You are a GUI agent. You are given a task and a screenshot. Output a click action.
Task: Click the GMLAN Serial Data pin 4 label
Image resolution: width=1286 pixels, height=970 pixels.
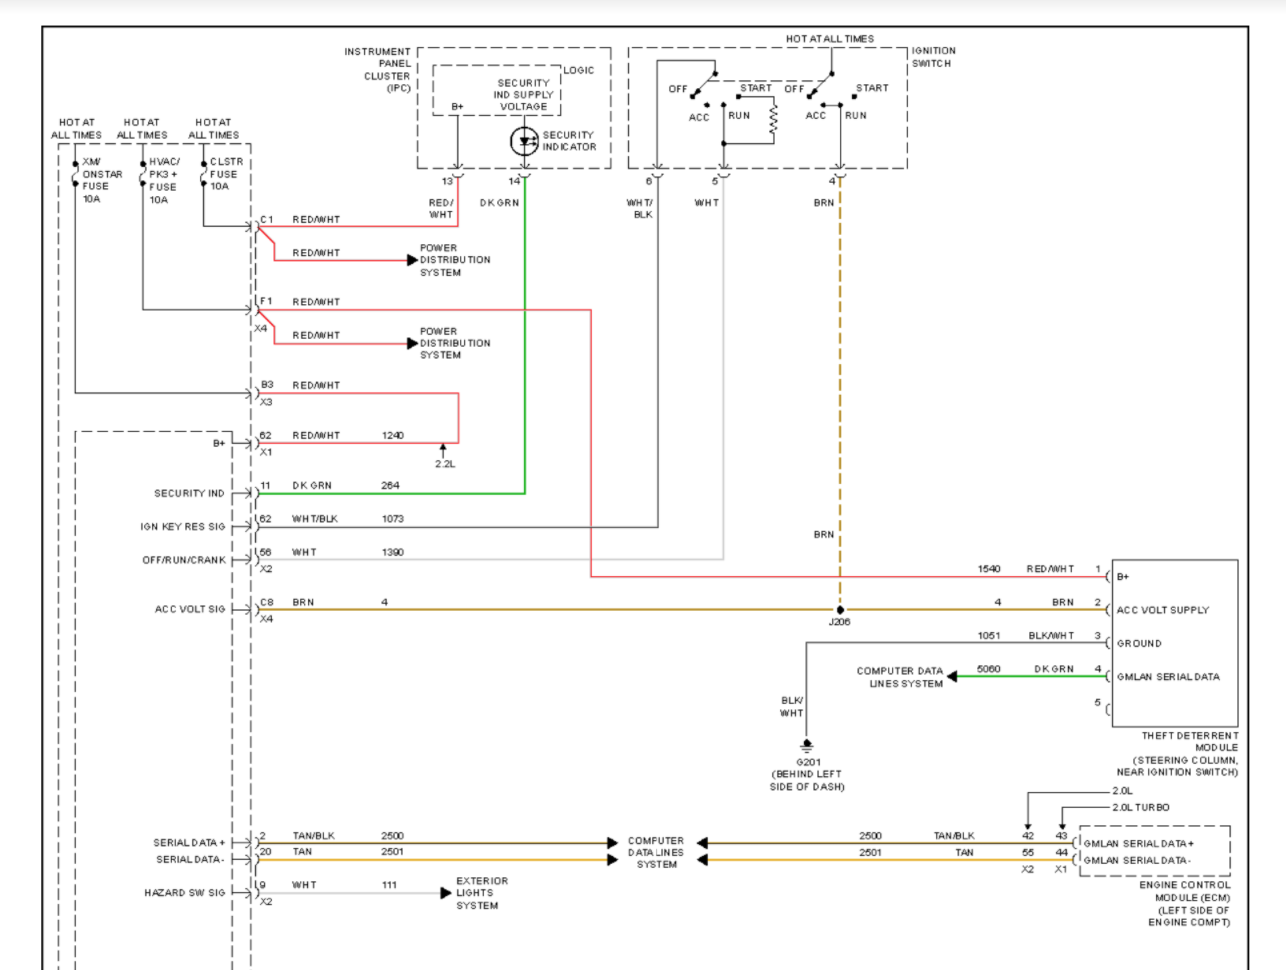[1168, 677]
